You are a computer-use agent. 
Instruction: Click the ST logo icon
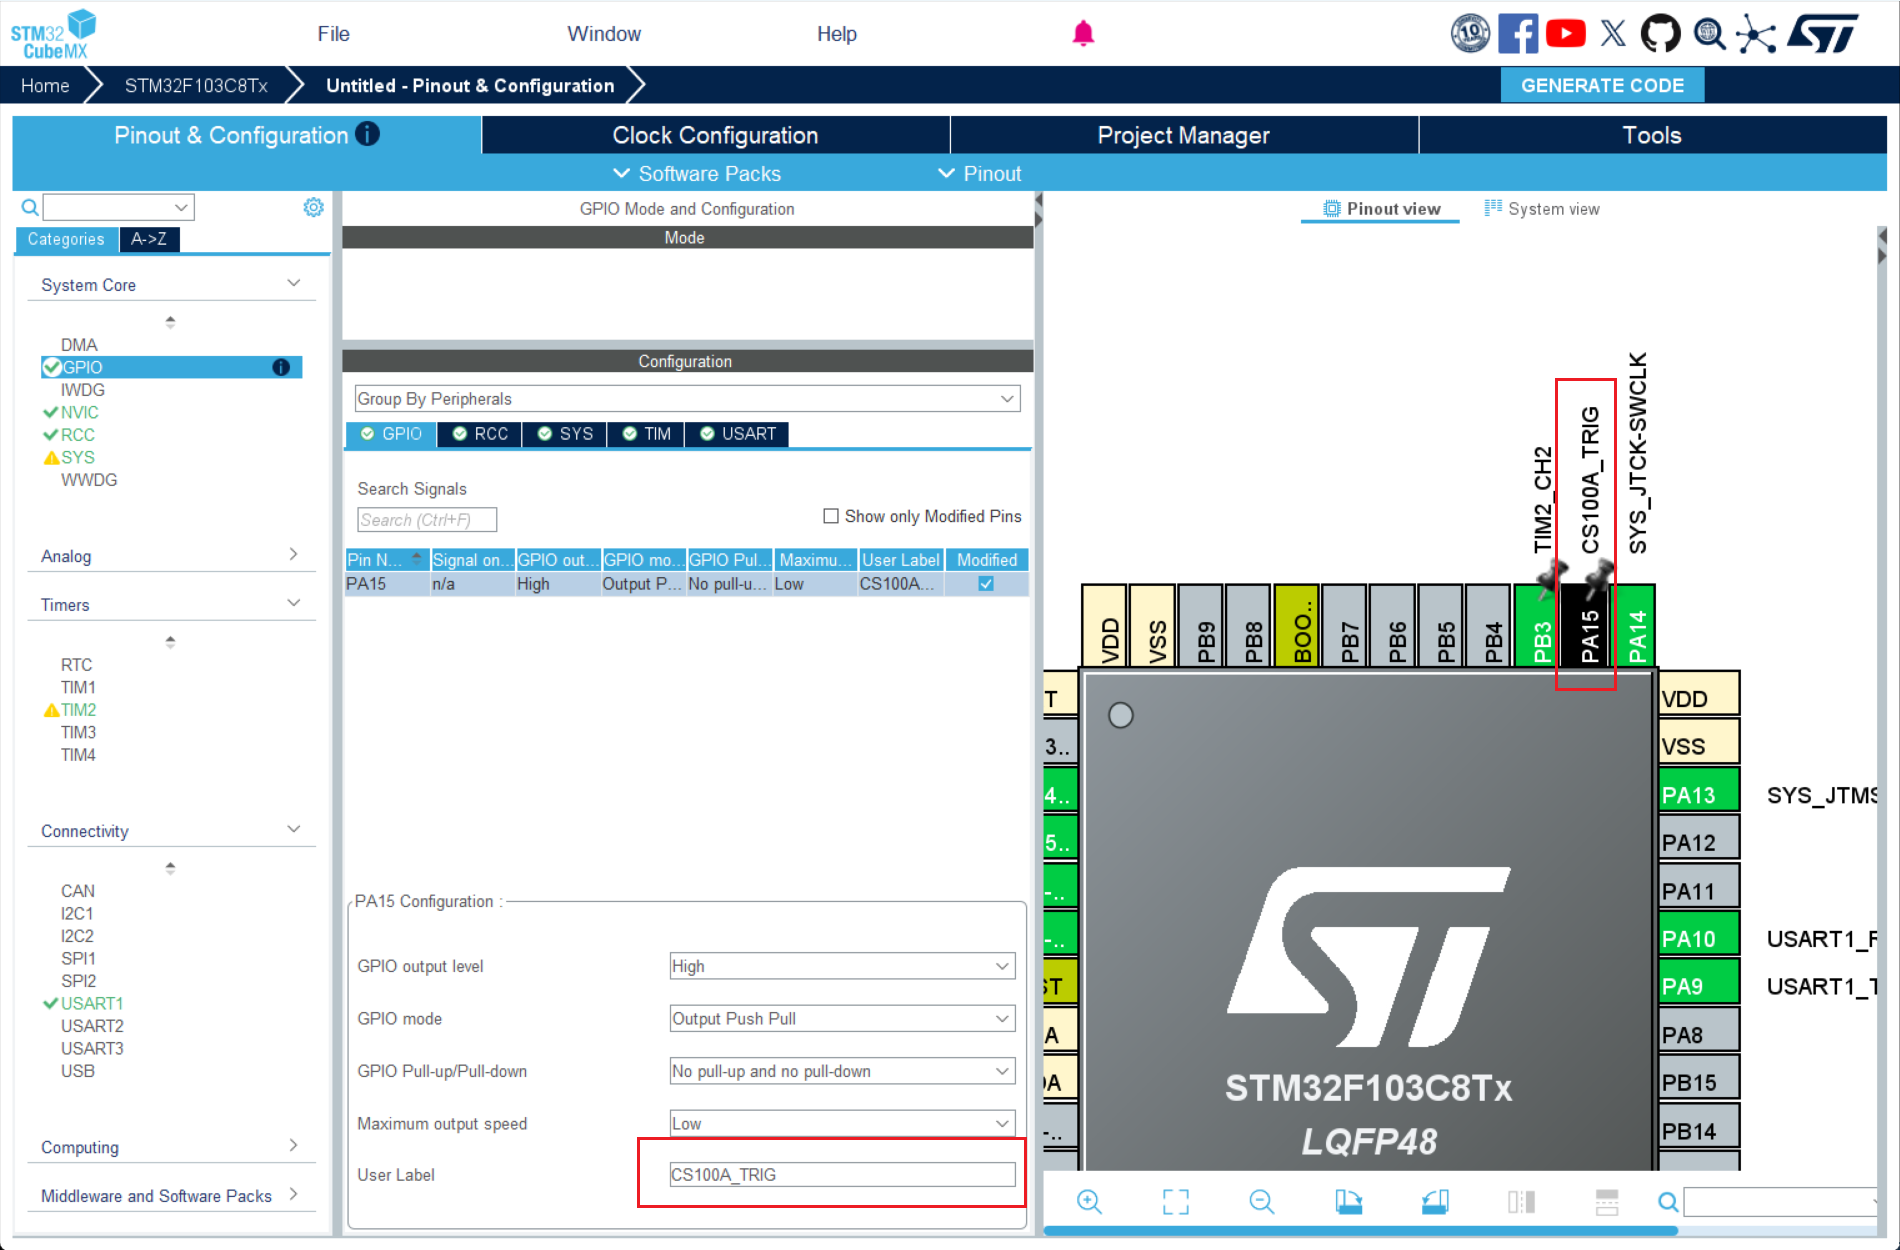(1823, 33)
